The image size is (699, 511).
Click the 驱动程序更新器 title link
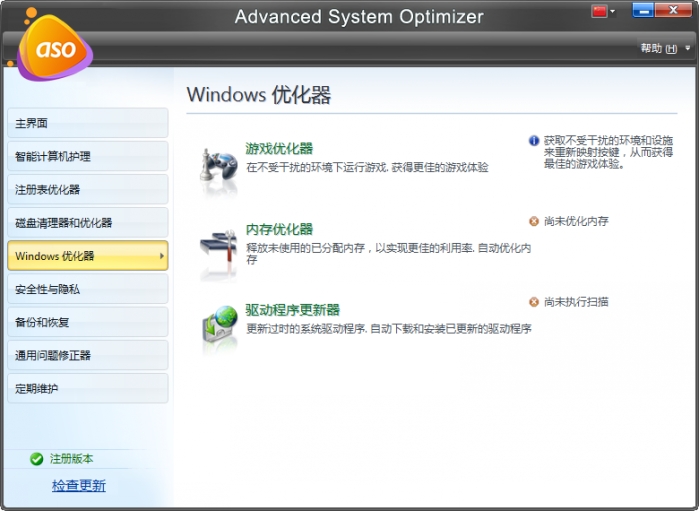point(292,310)
